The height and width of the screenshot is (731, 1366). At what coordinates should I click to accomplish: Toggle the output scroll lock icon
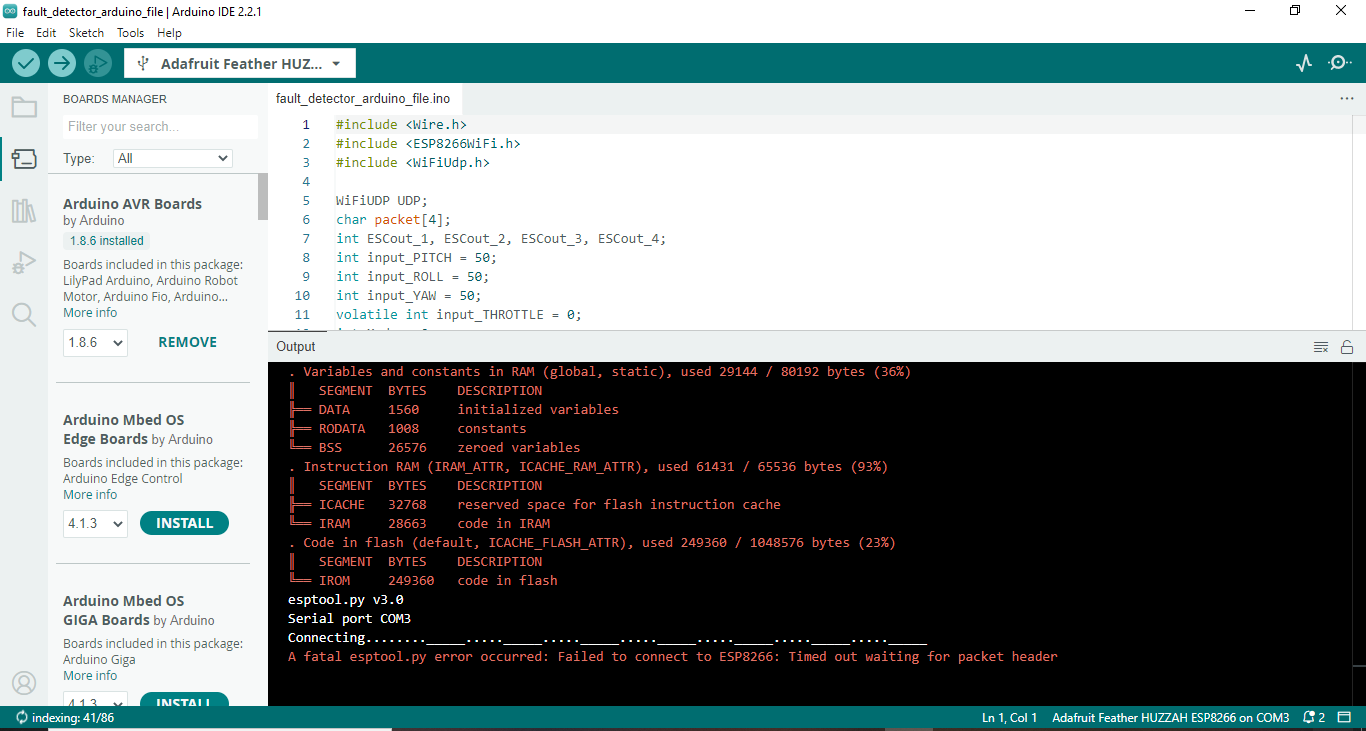pyautogui.click(x=1347, y=347)
